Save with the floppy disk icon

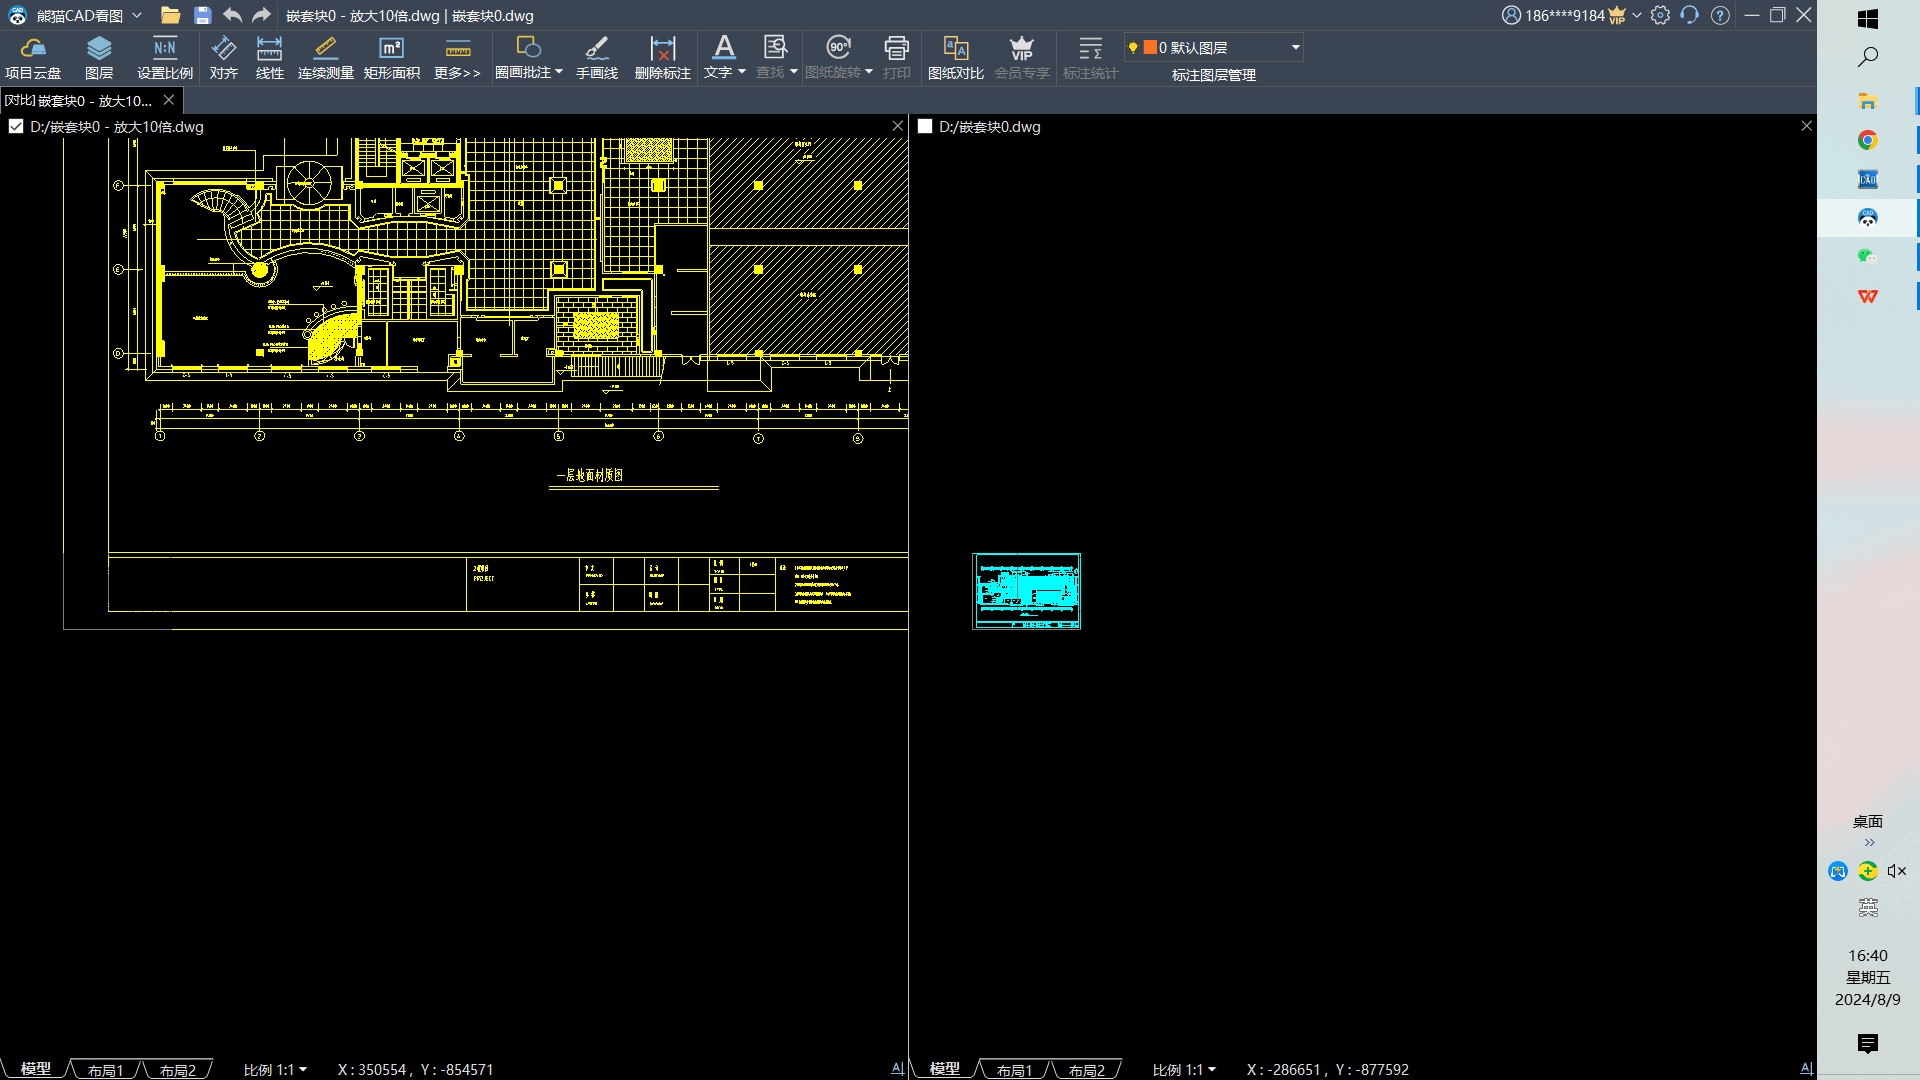coord(203,15)
